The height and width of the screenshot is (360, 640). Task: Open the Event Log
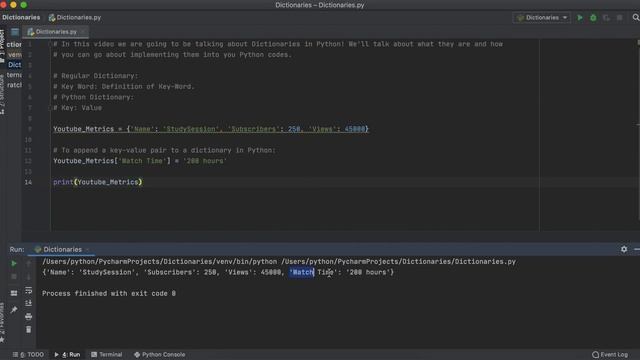point(610,355)
